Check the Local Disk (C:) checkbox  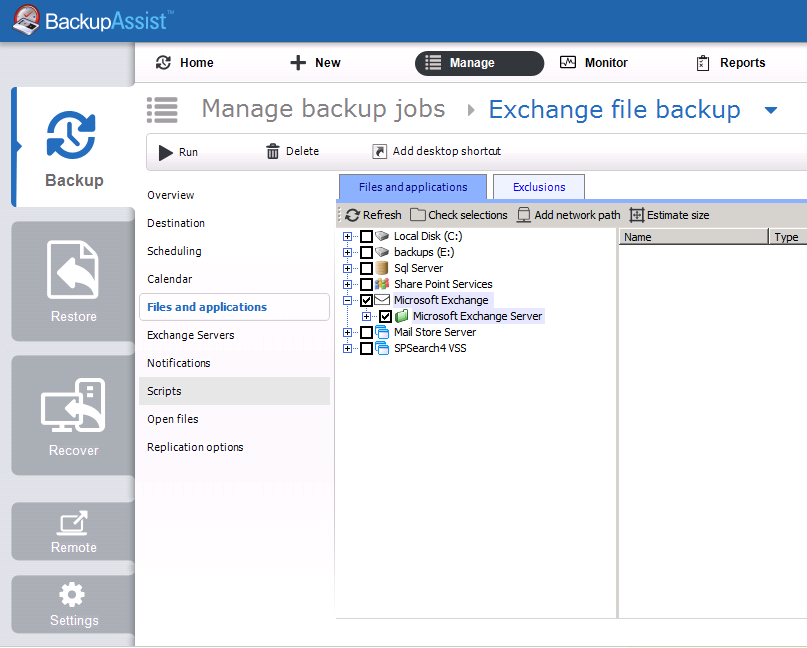[x=366, y=236]
